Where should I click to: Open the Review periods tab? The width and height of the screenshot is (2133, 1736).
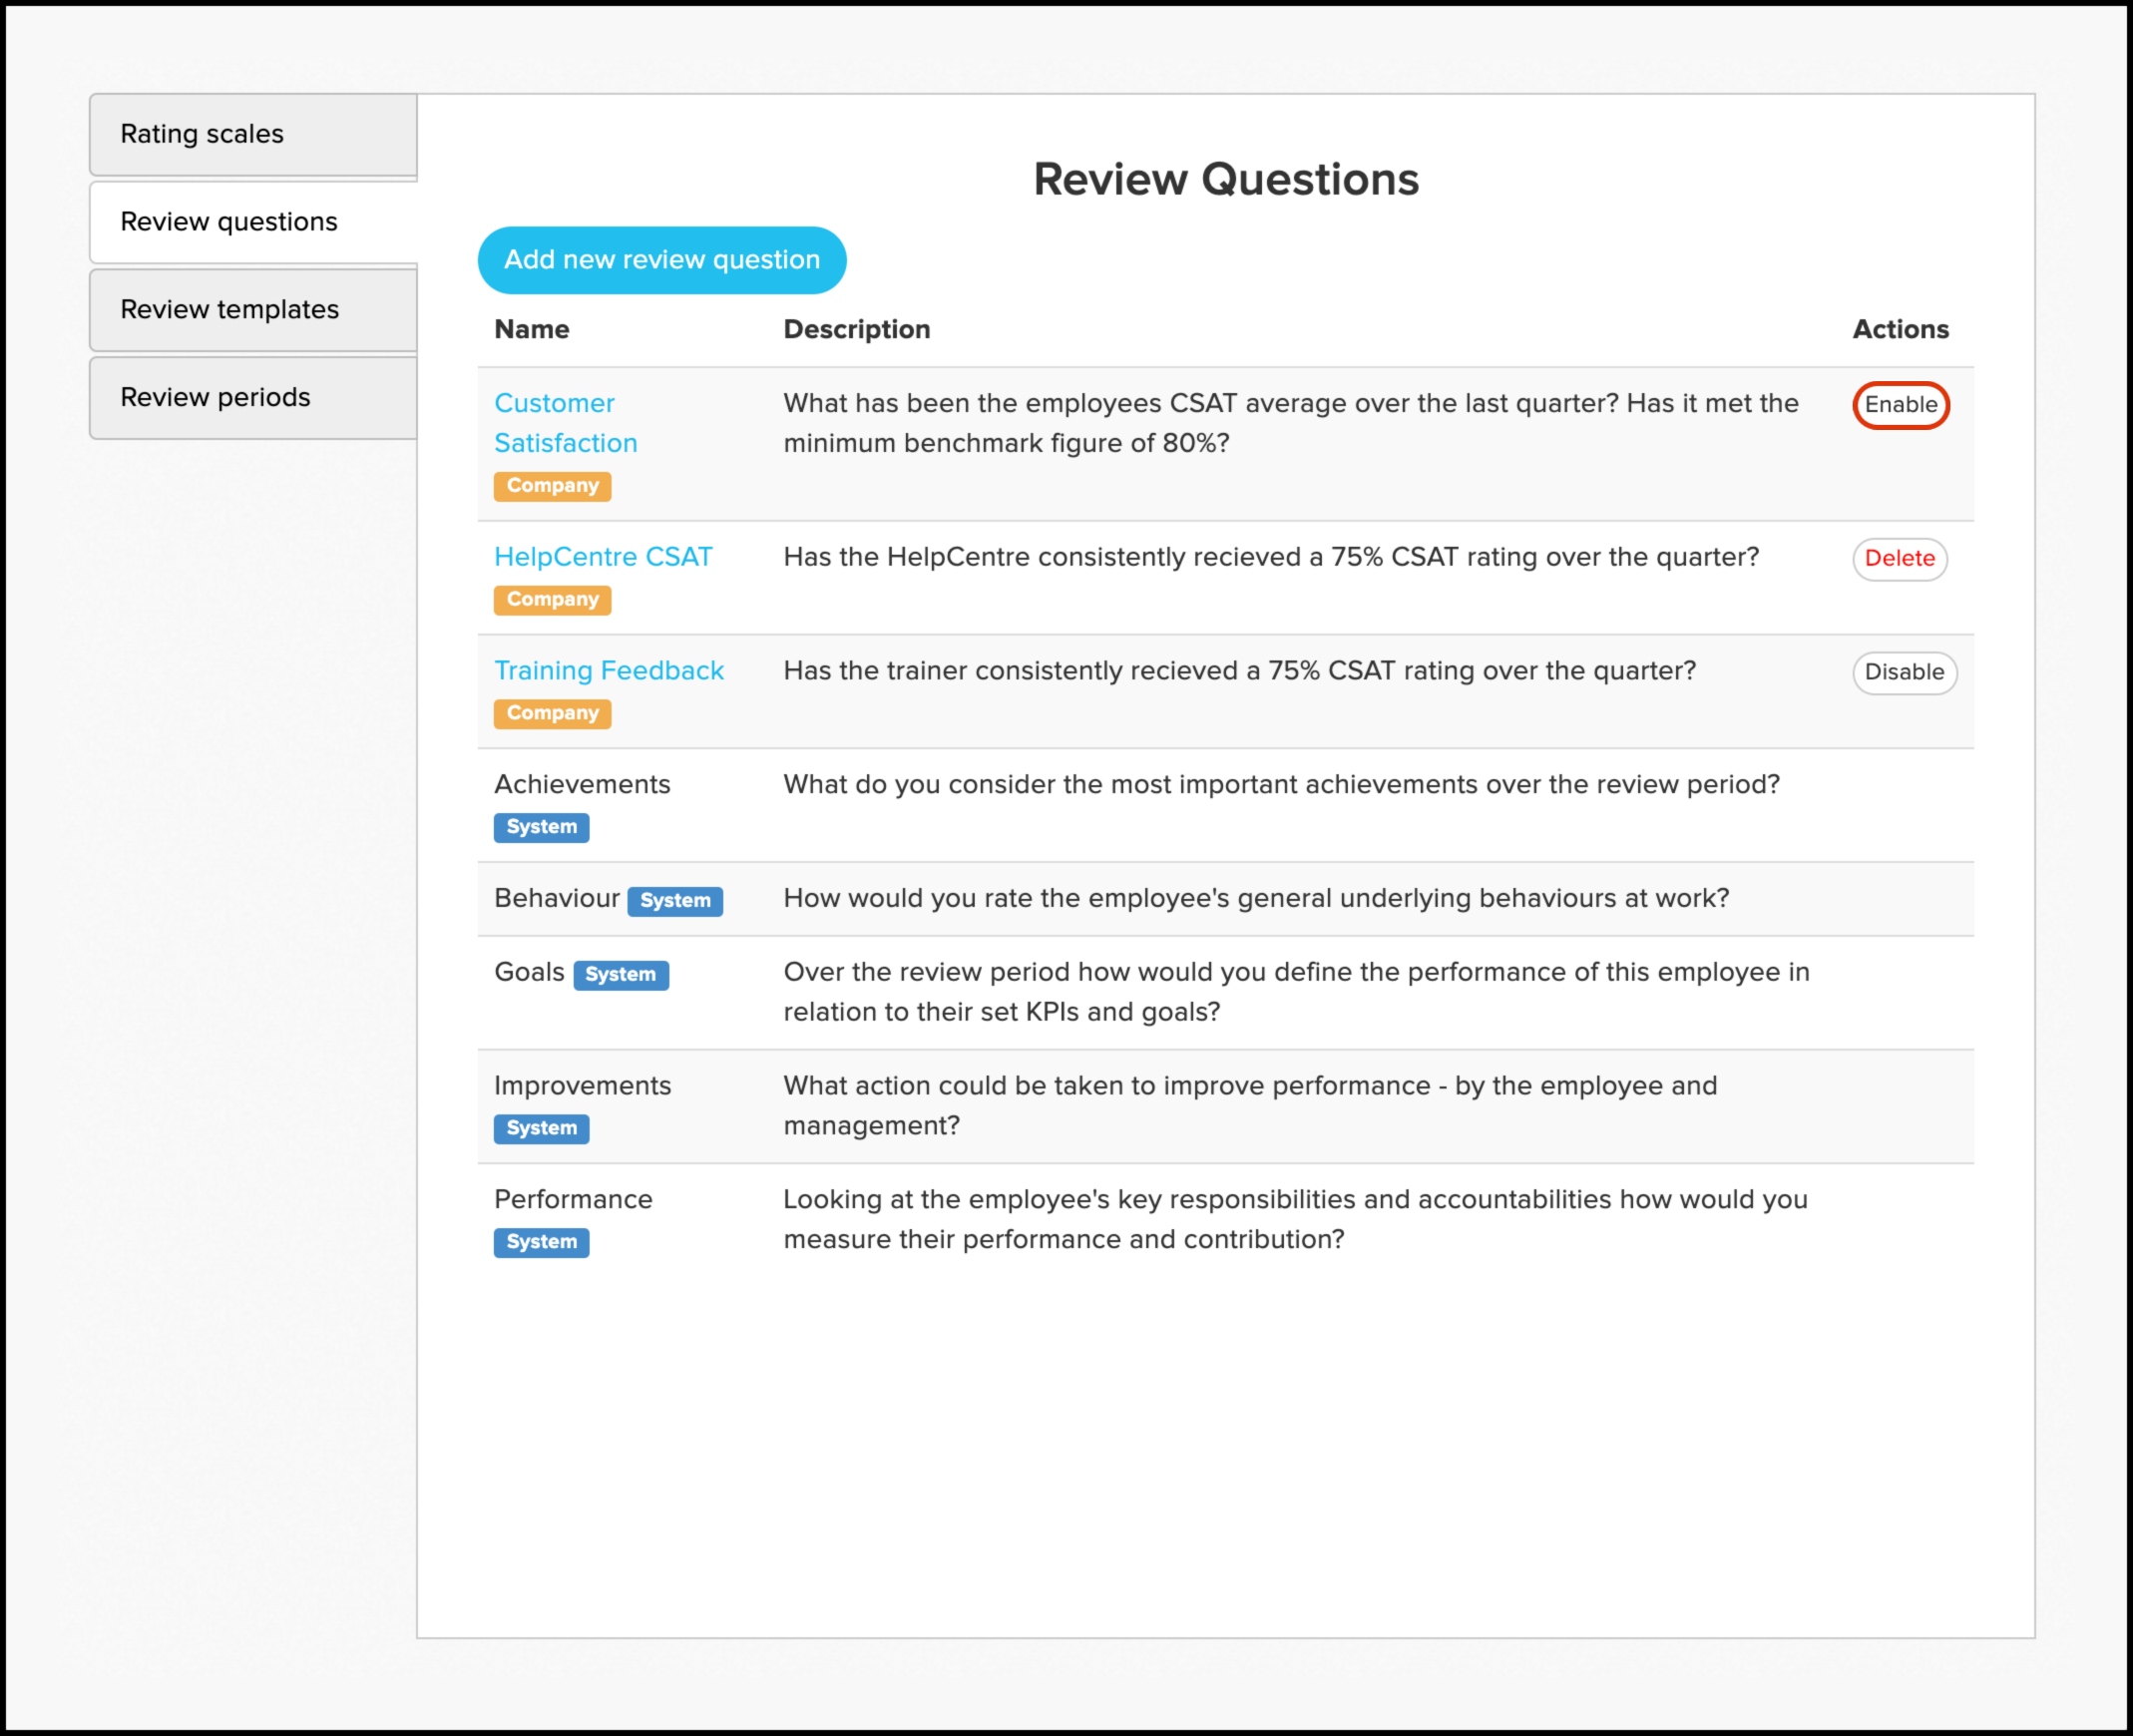(x=252, y=398)
